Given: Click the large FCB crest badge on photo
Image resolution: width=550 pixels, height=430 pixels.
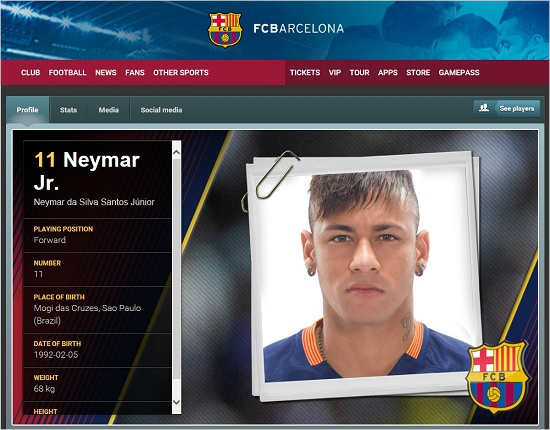Looking at the screenshot, I should pos(497,377).
